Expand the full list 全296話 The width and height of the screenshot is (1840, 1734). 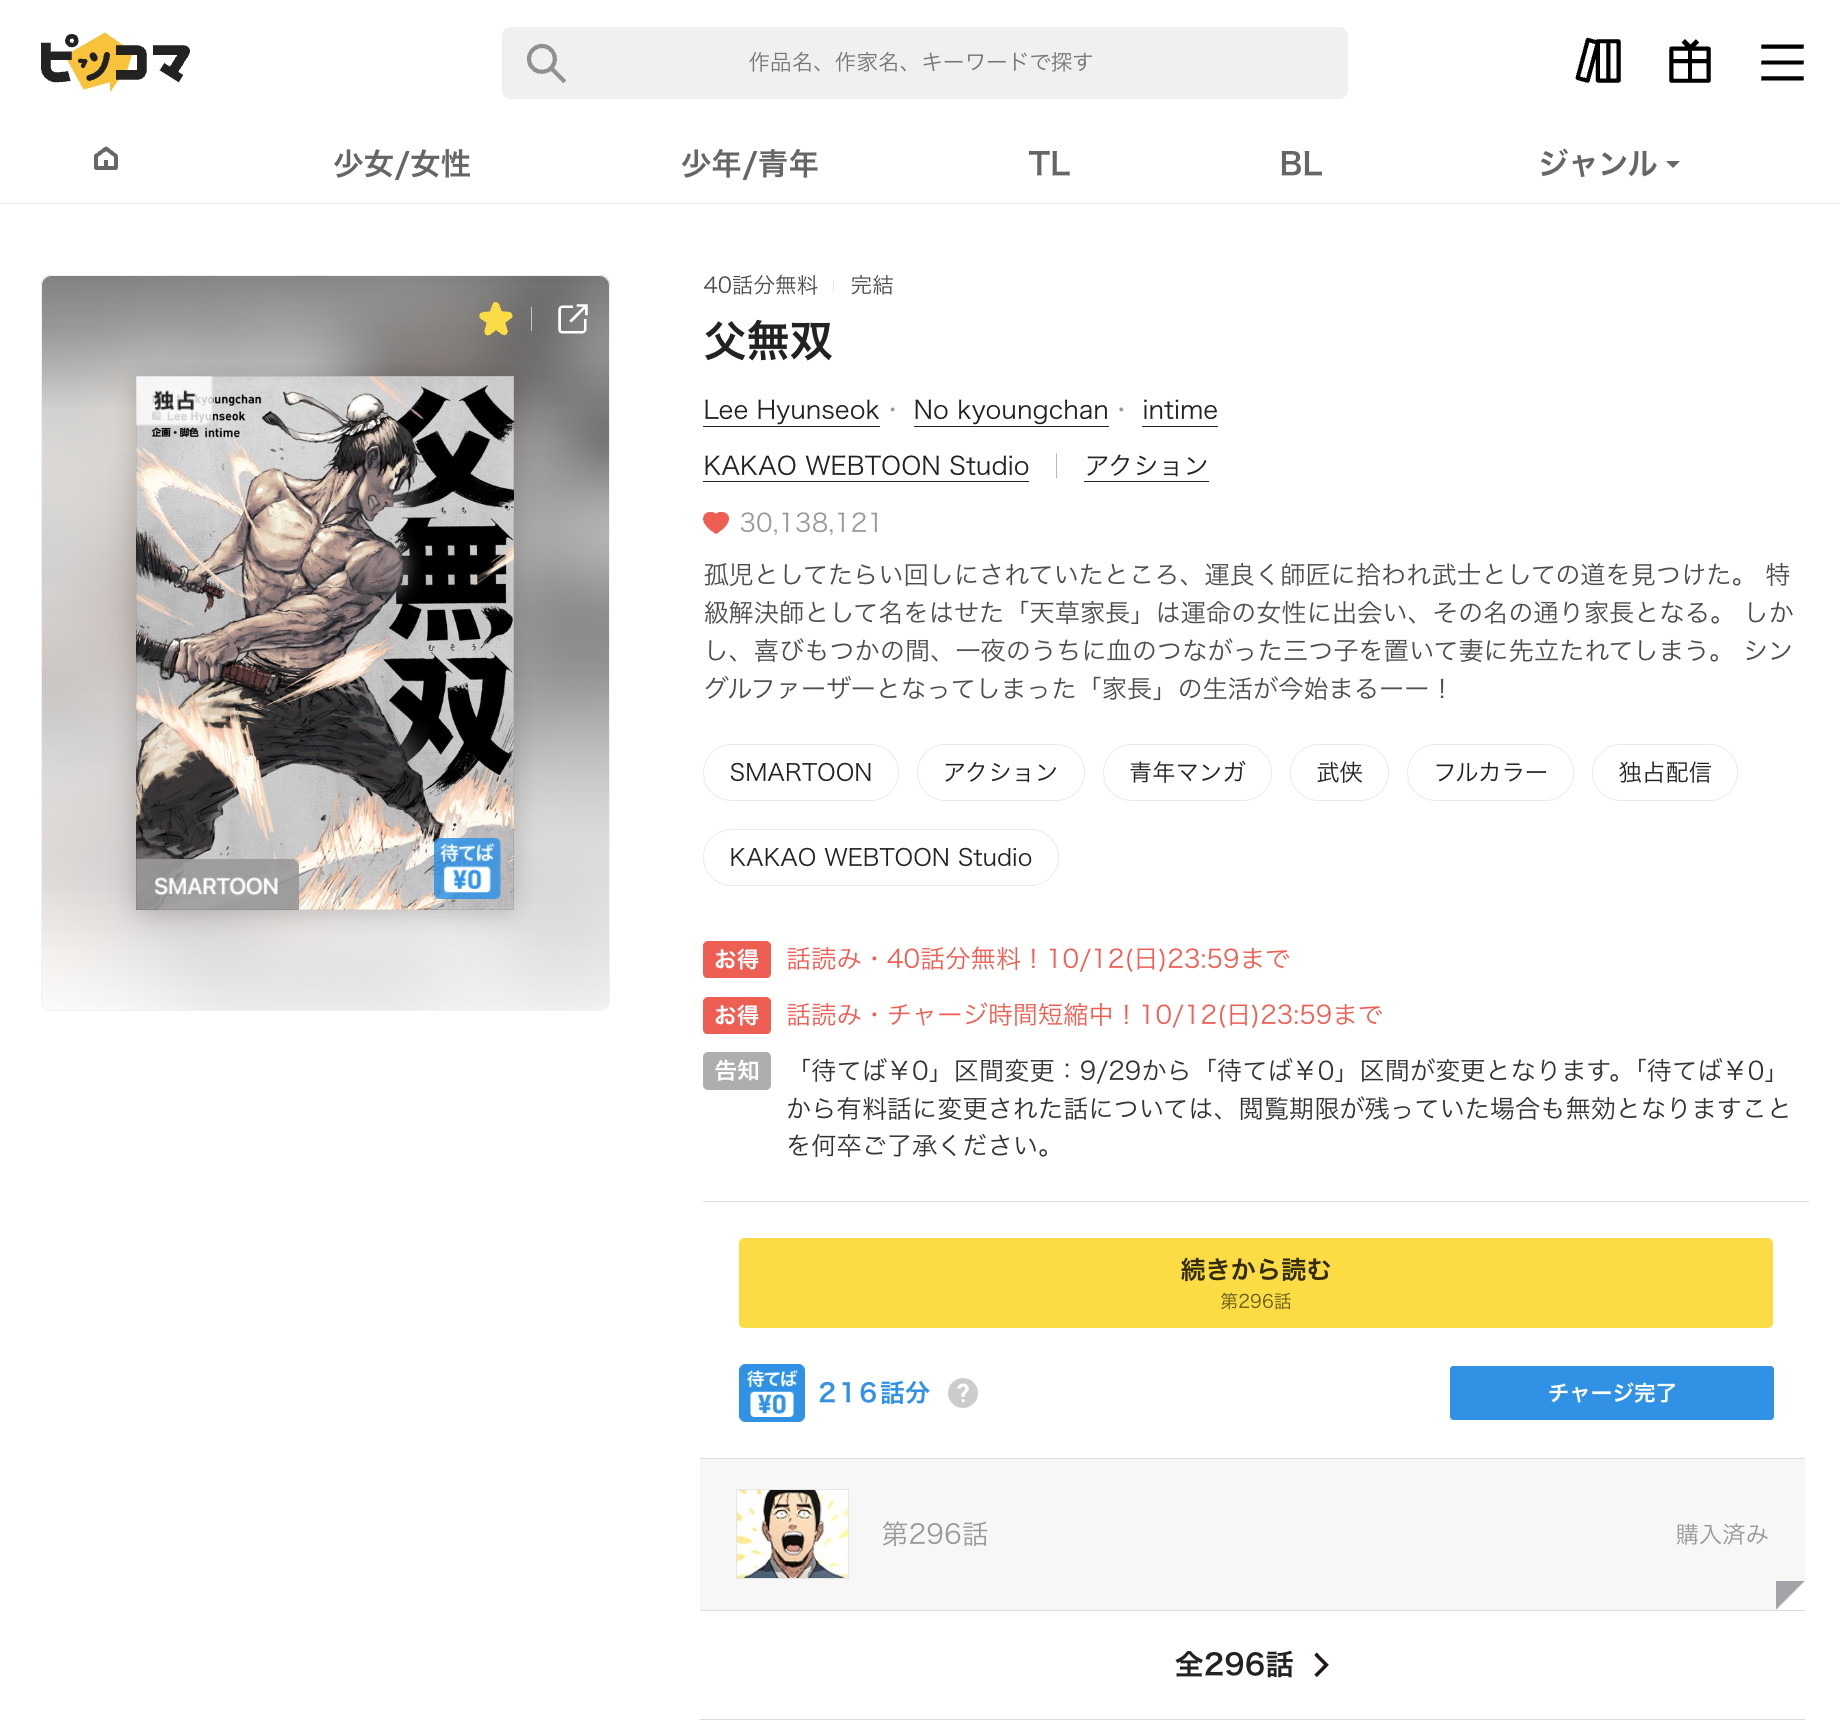(1252, 1664)
